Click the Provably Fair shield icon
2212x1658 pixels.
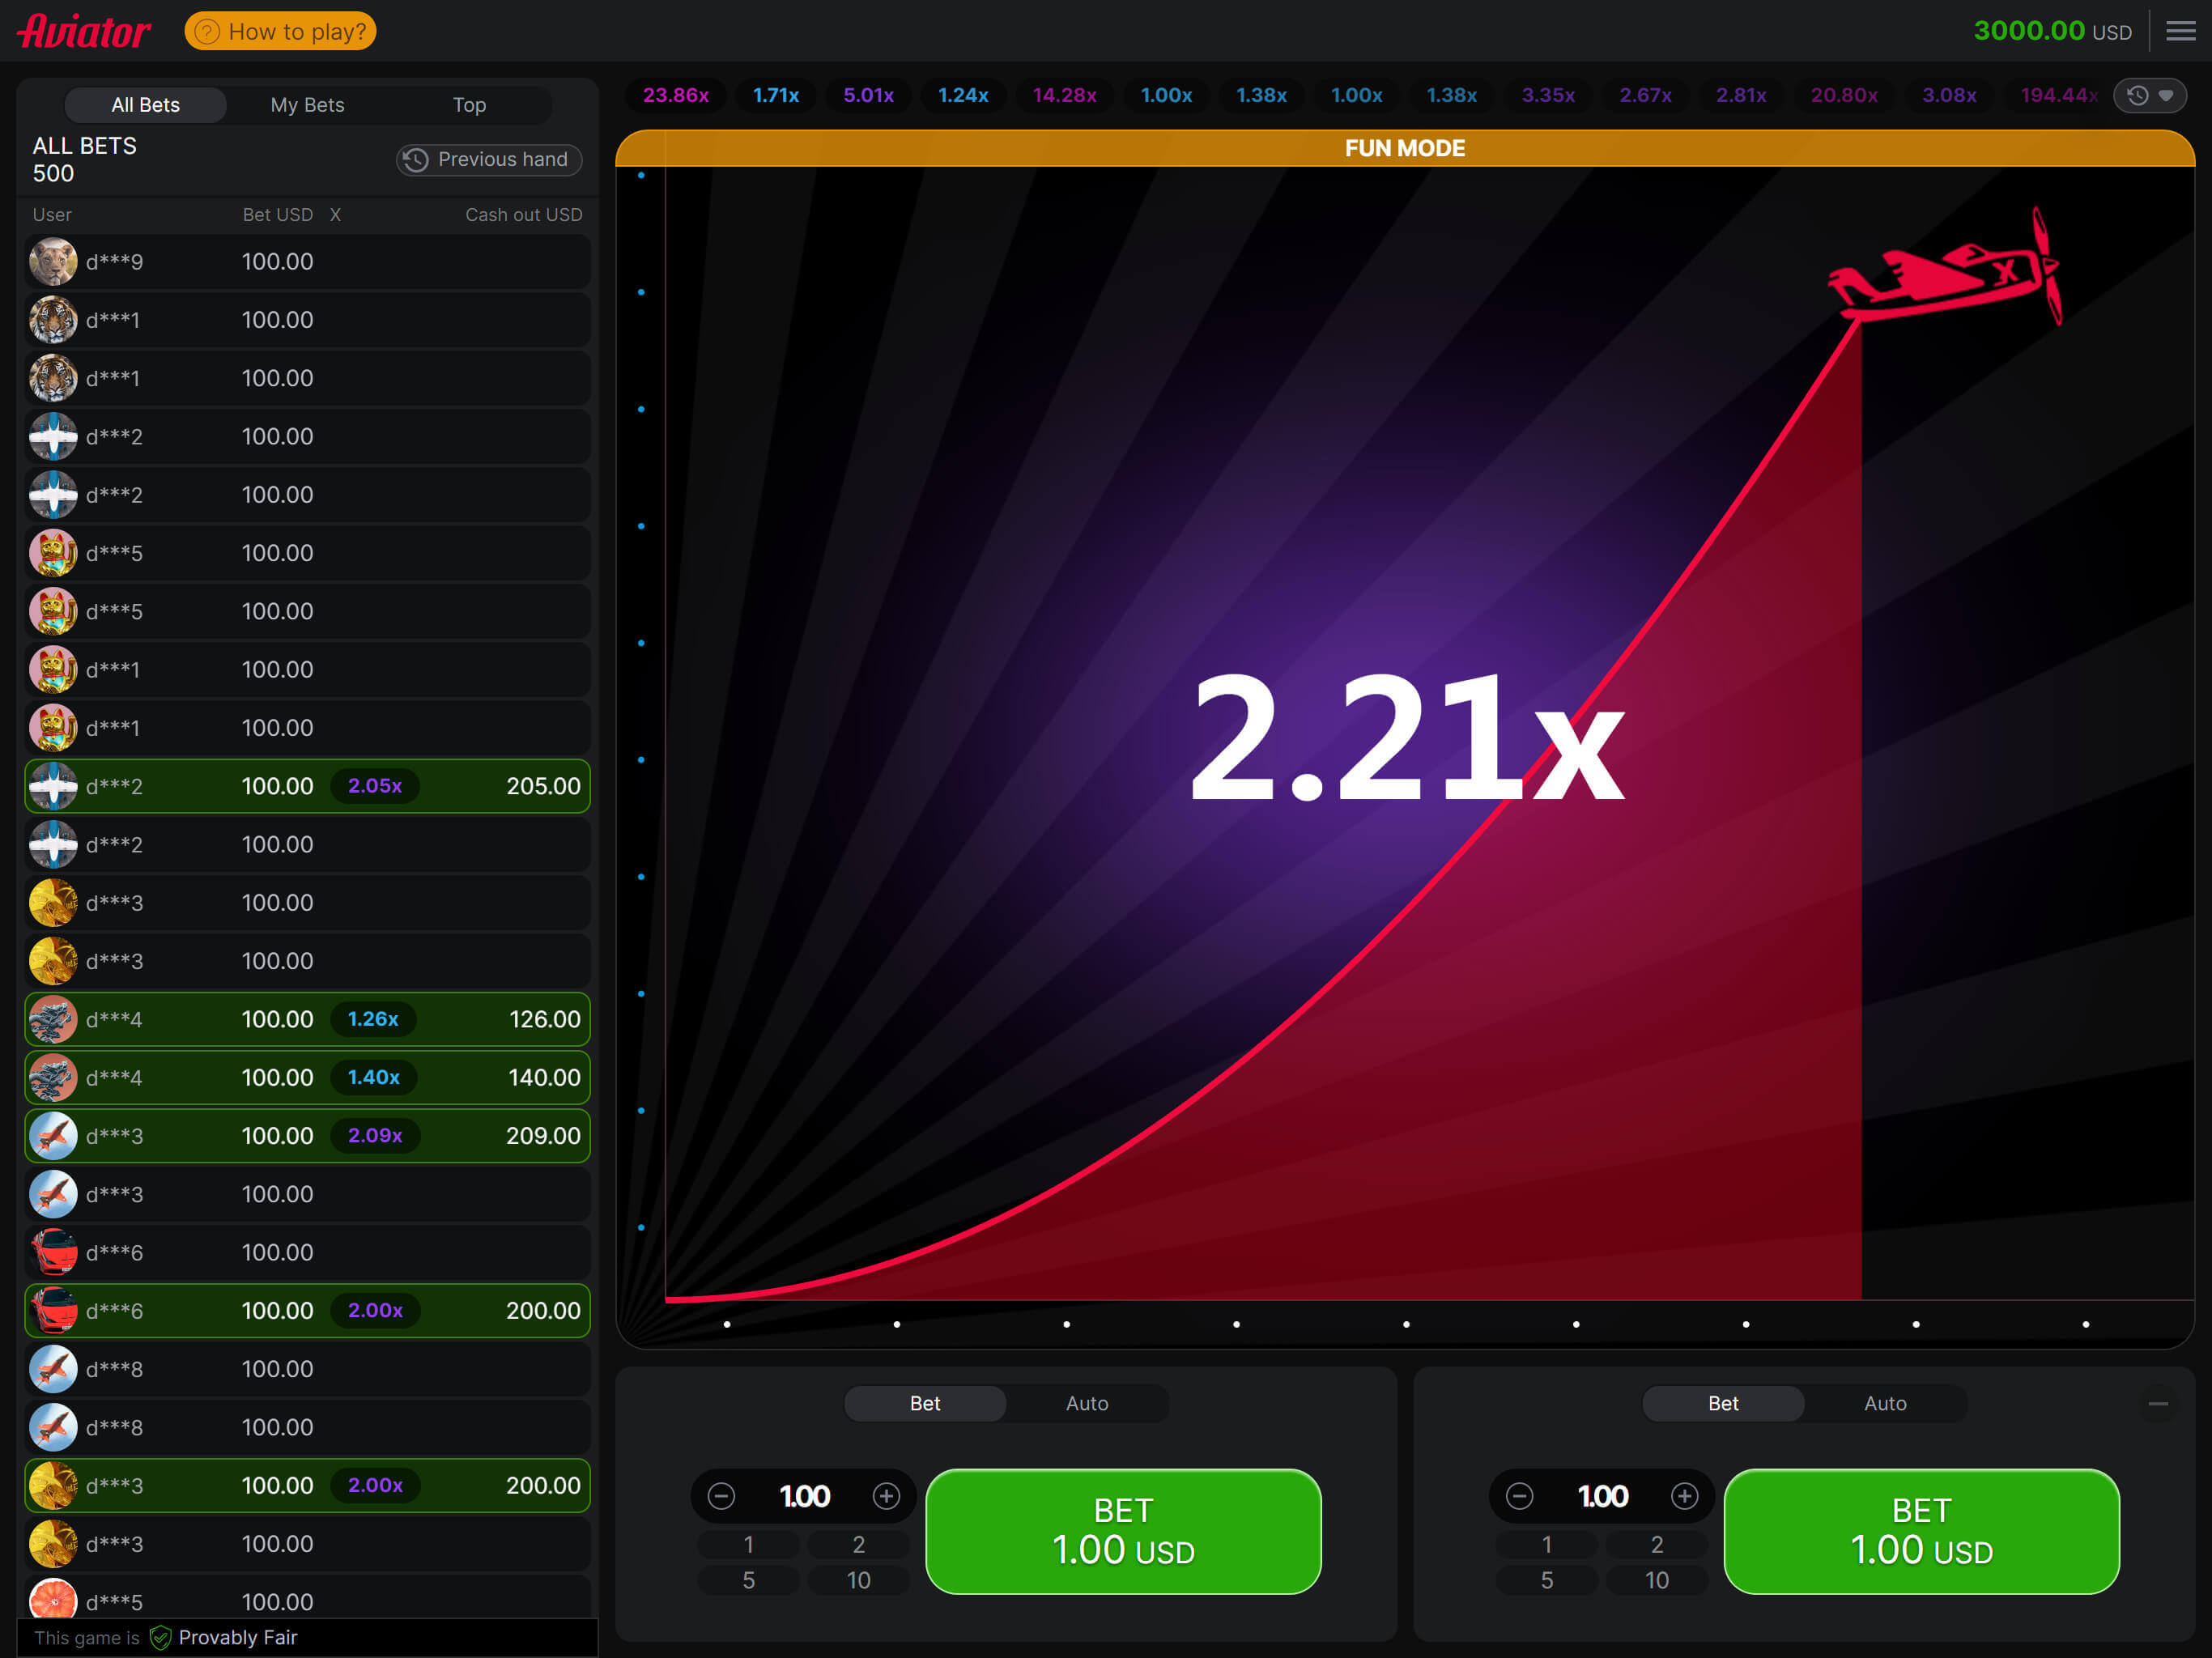160,1637
